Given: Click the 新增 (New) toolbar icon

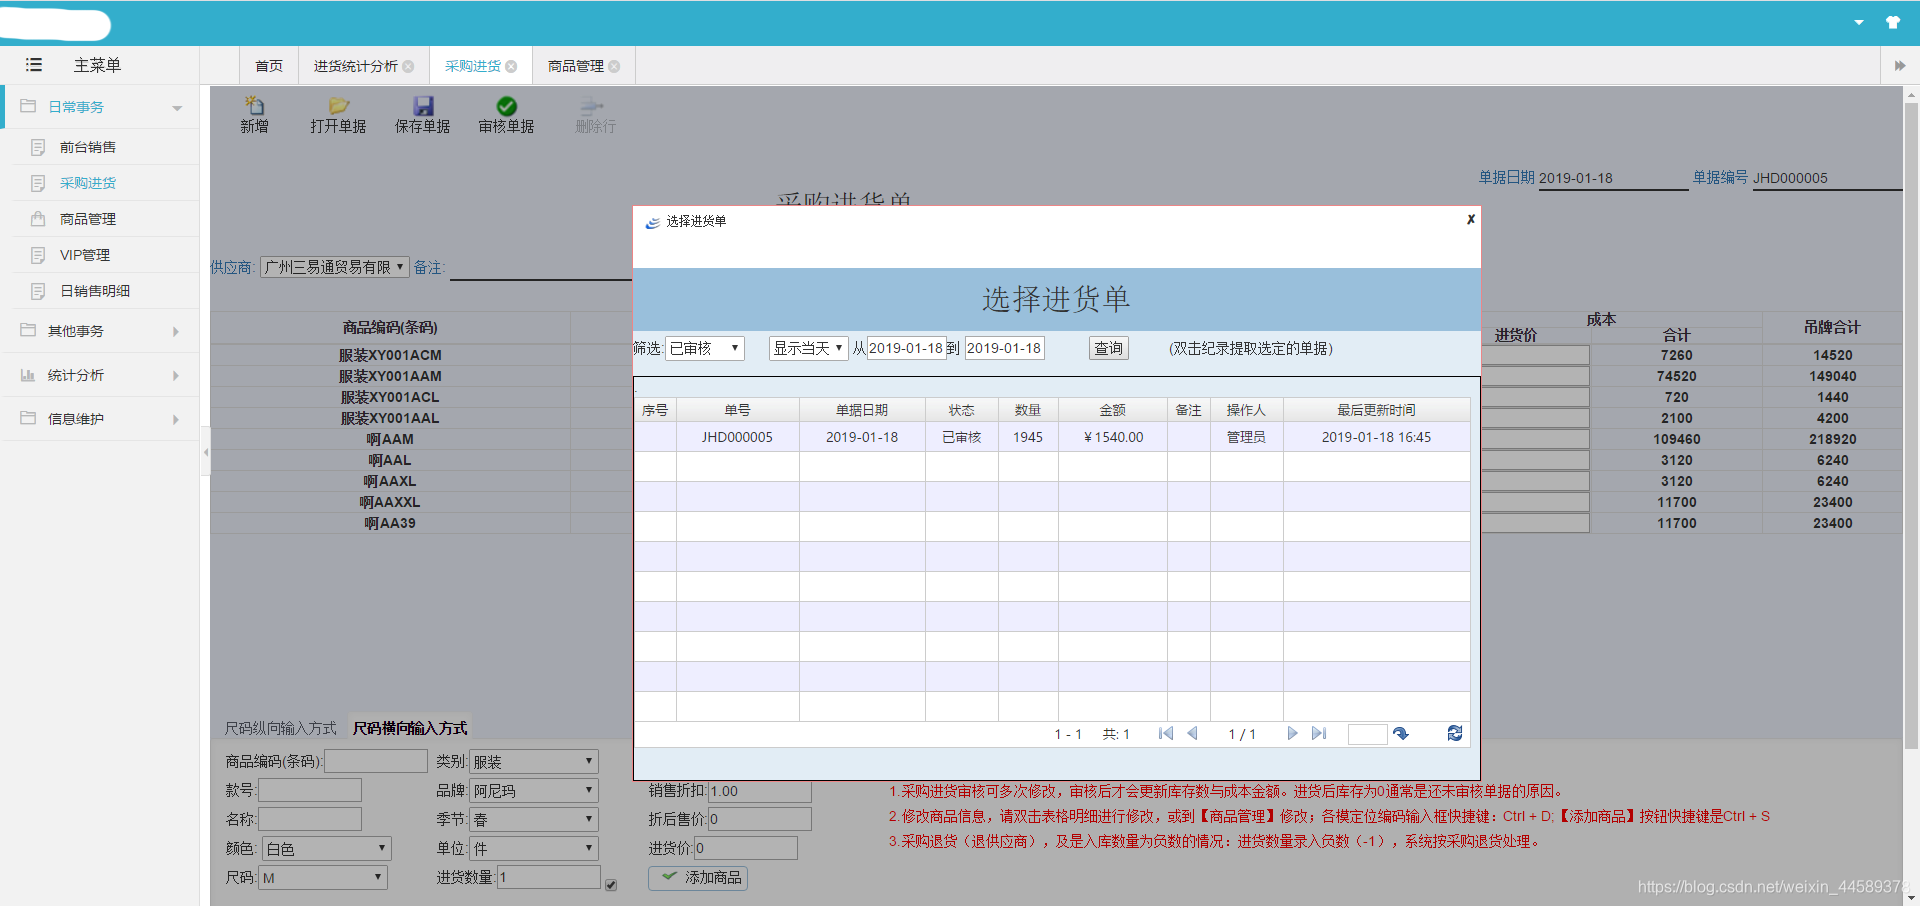Looking at the screenshot, I should point(254,113).
